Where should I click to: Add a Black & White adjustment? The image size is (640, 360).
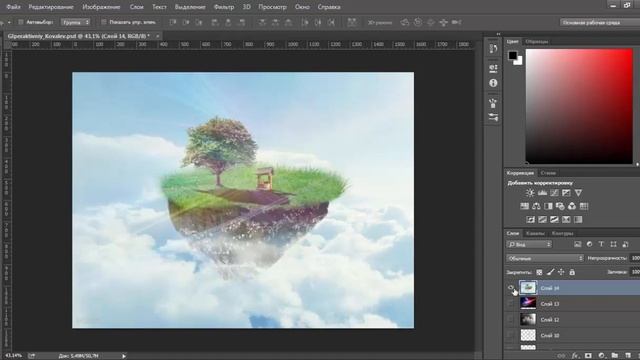point(548,206)
